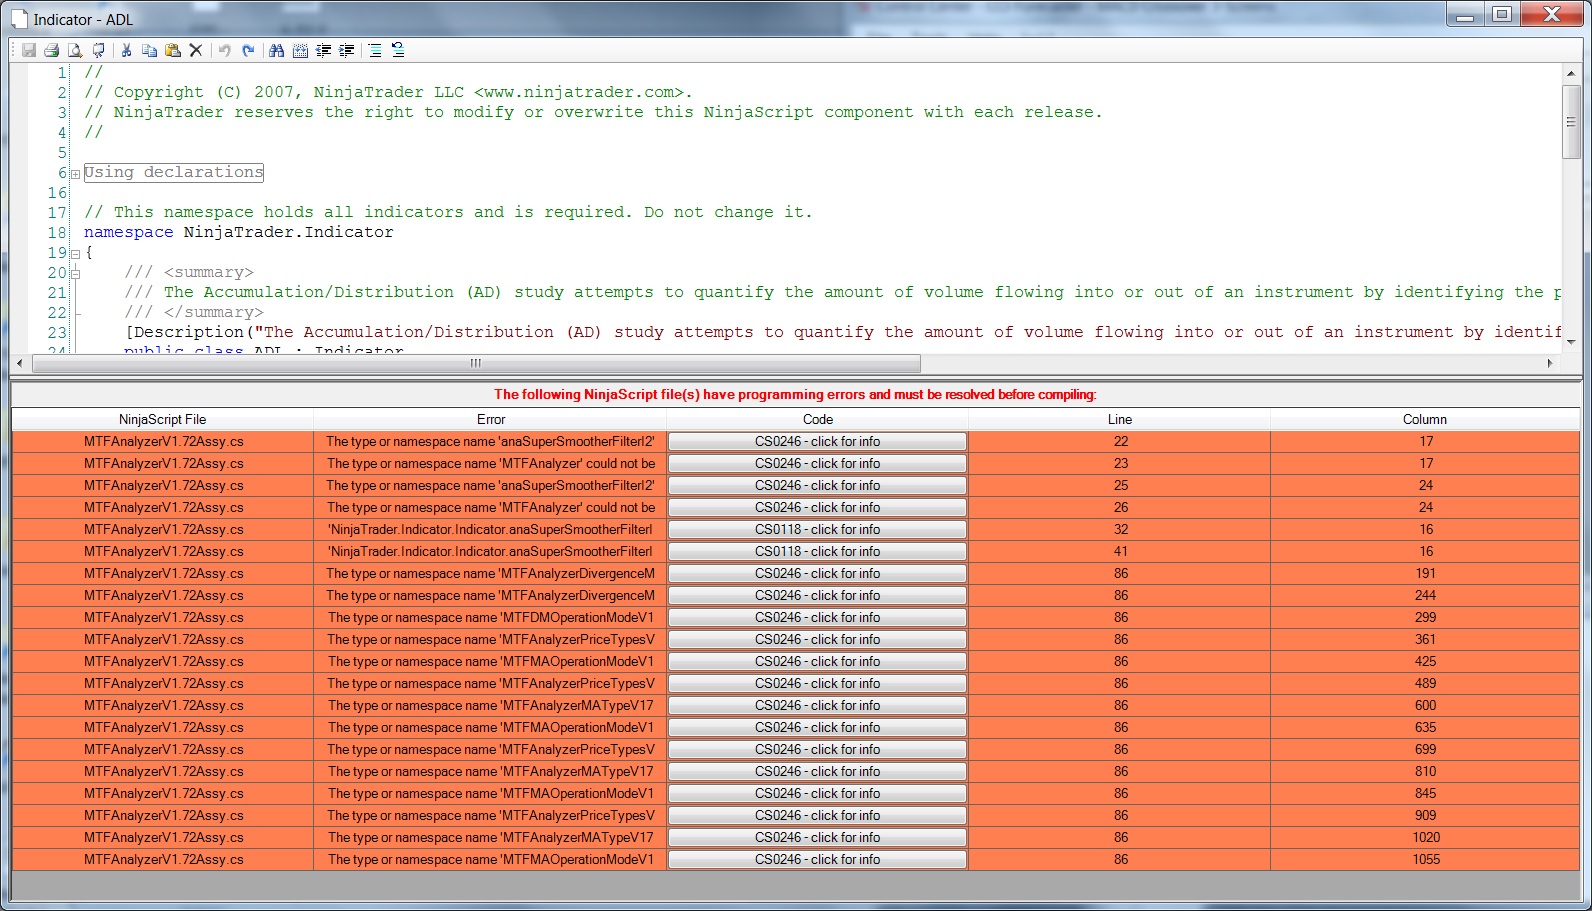Click the 'namespace NinjaTrader.Indicator' code line
The height and width of the screenshot is (911, 1592).
point(239,233)
